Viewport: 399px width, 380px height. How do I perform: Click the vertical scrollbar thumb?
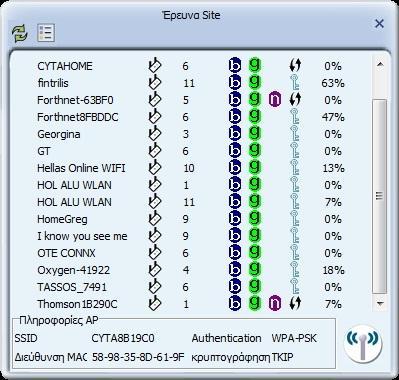(379, 196)
